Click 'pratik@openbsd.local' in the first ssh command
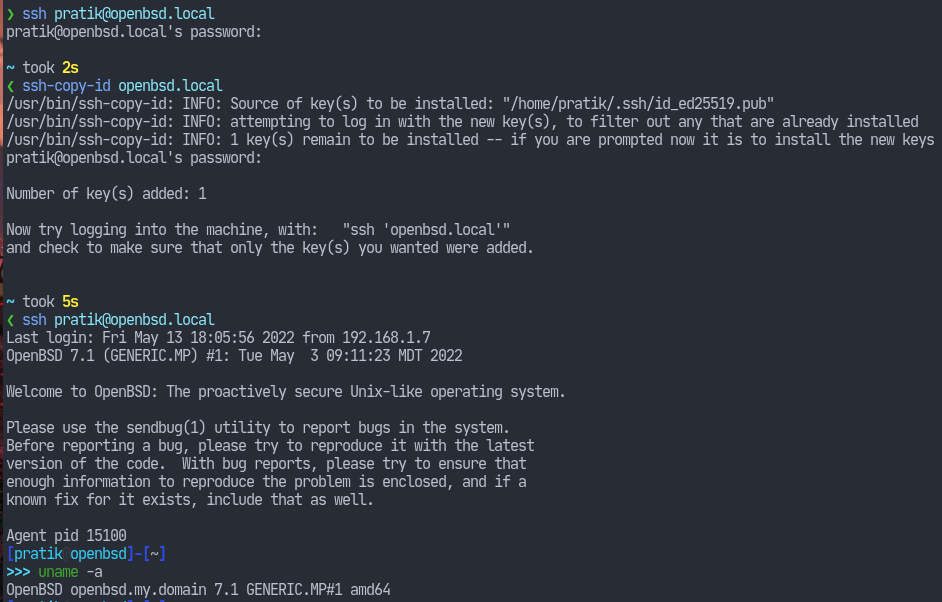The width and height of the screenshot is (942, 602). click(x=134, y=14)
